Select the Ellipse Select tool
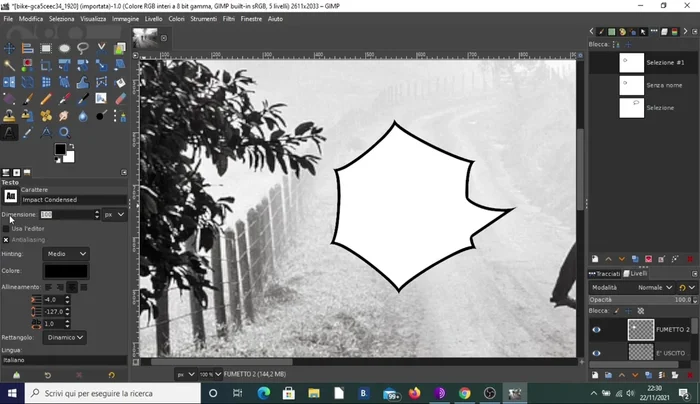 64,48
